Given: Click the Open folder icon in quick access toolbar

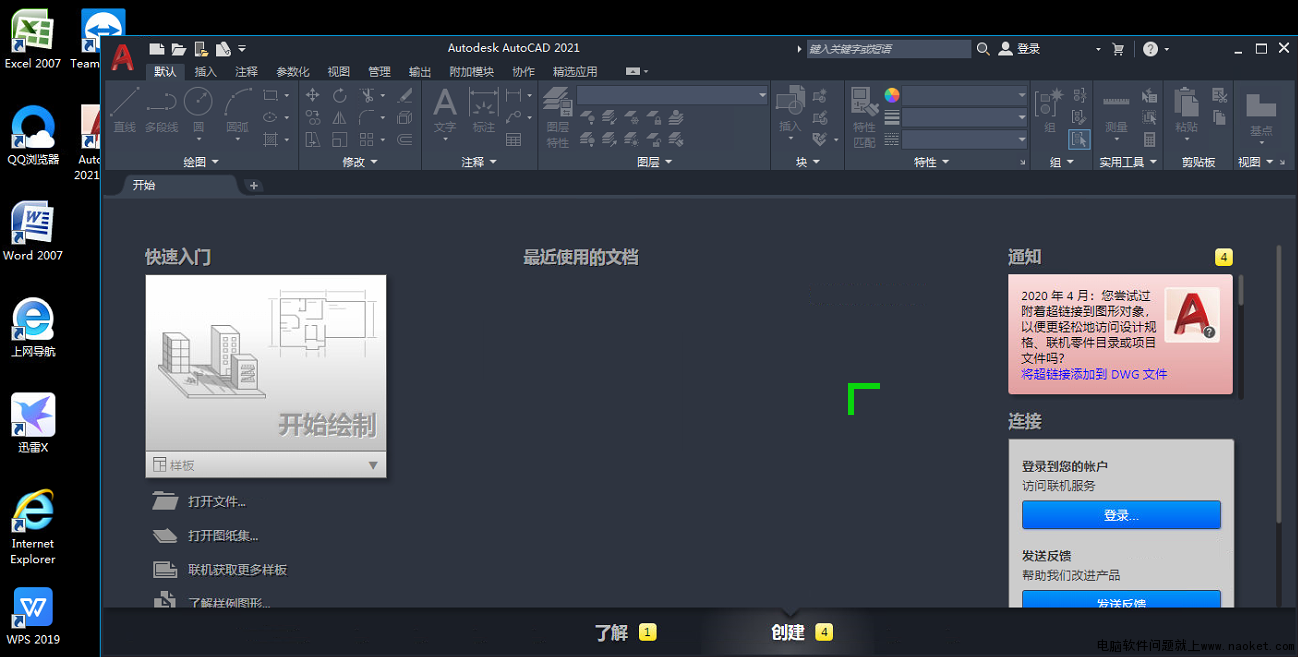Looking at the screenshot, I should tap(178, 48).
